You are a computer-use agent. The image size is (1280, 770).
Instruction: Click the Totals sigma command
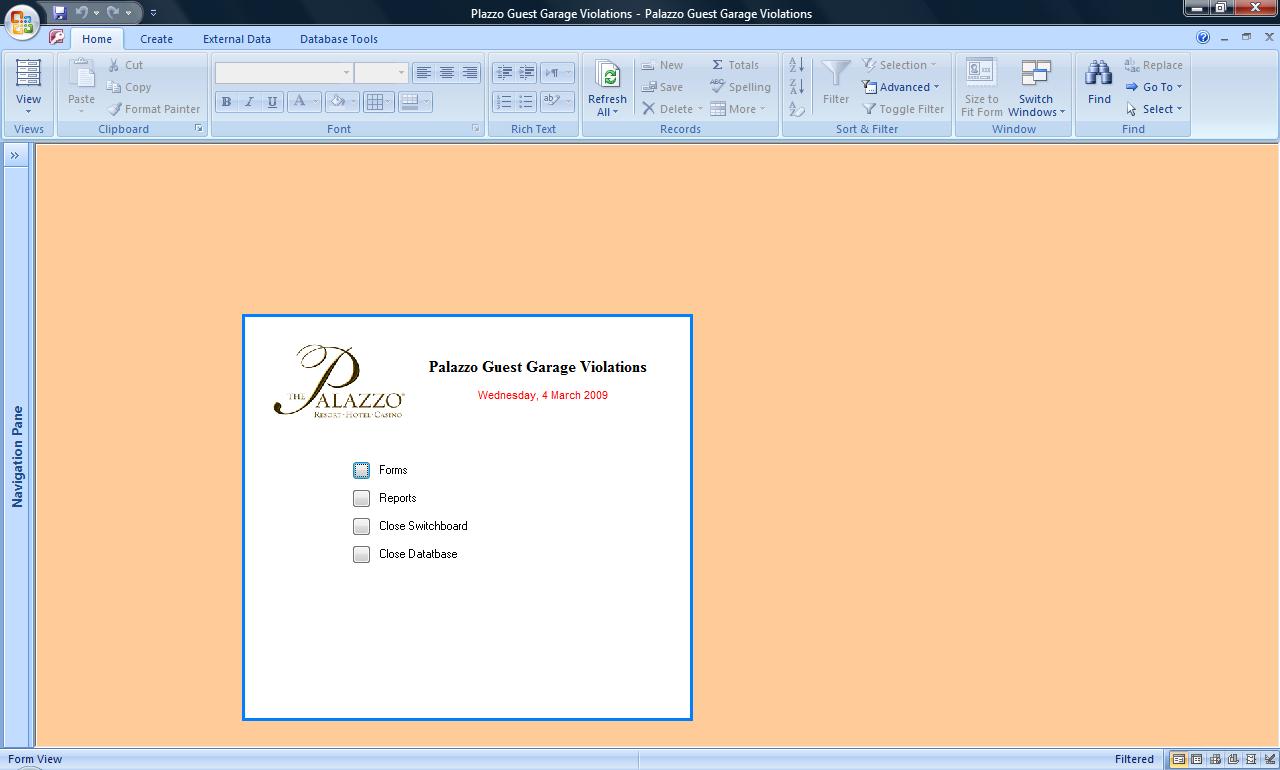click(x=735, y=65)
